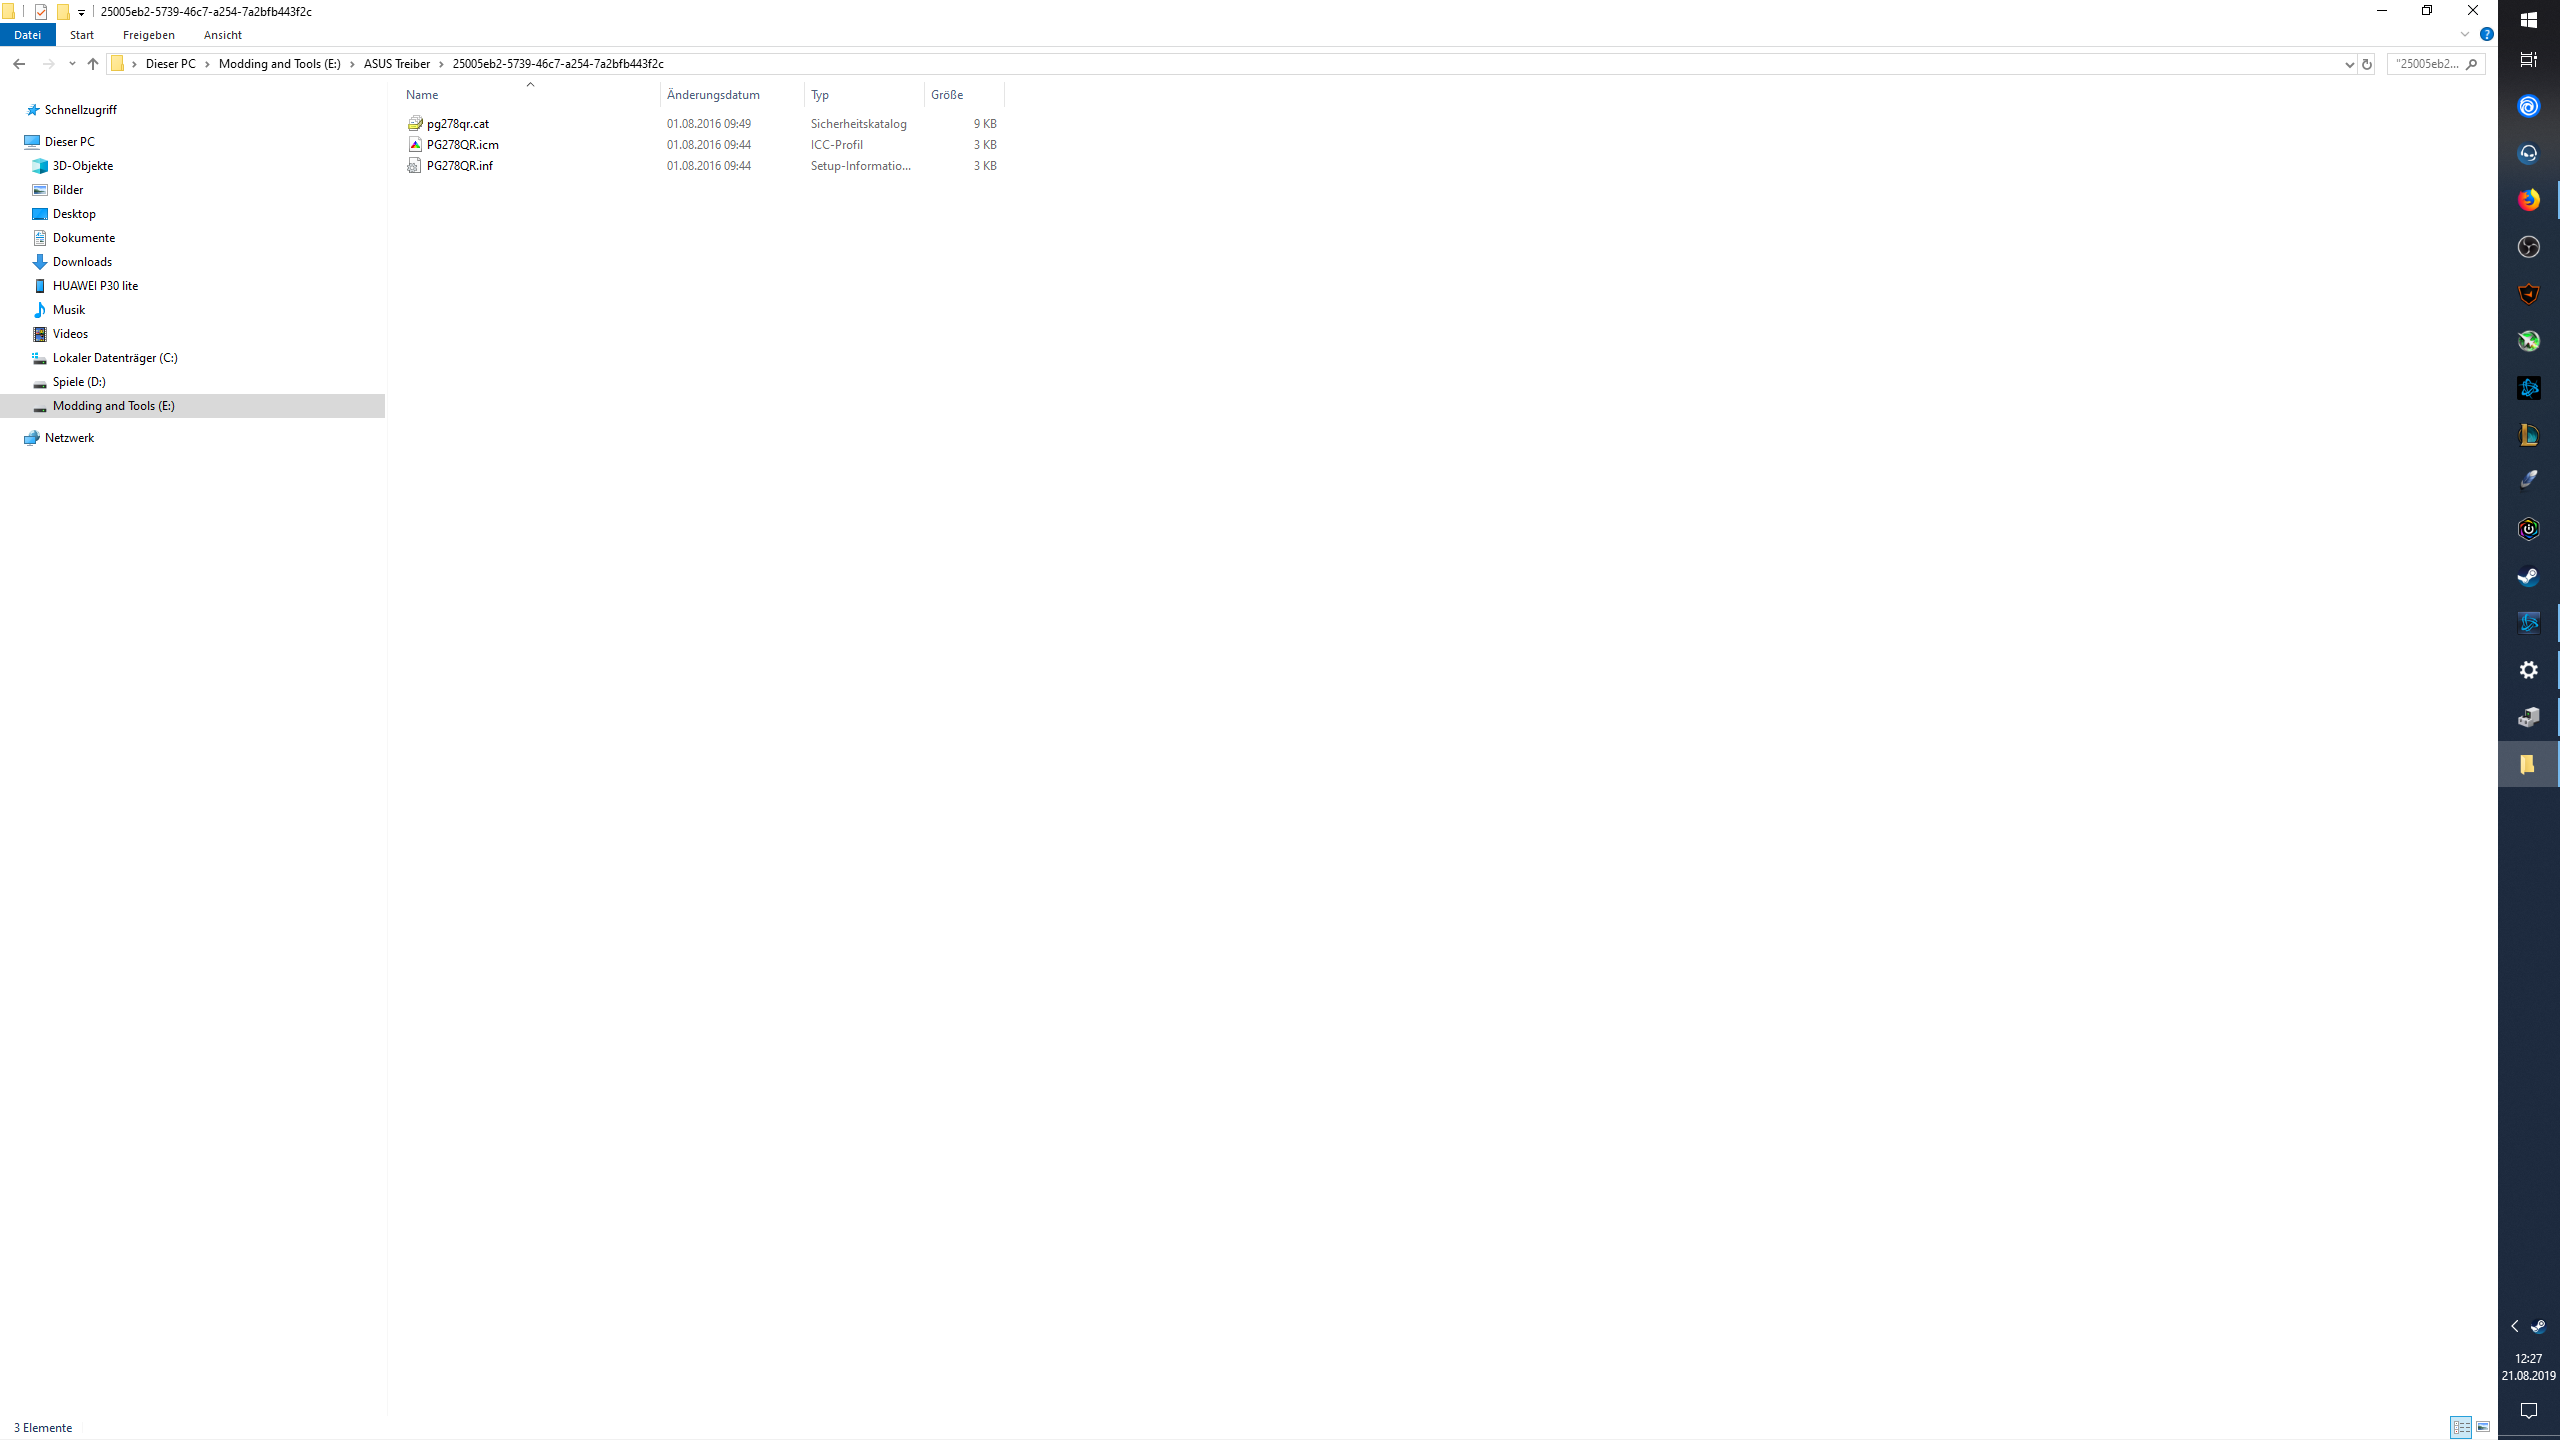Expand the recent locations dropdown arrow

72,64
